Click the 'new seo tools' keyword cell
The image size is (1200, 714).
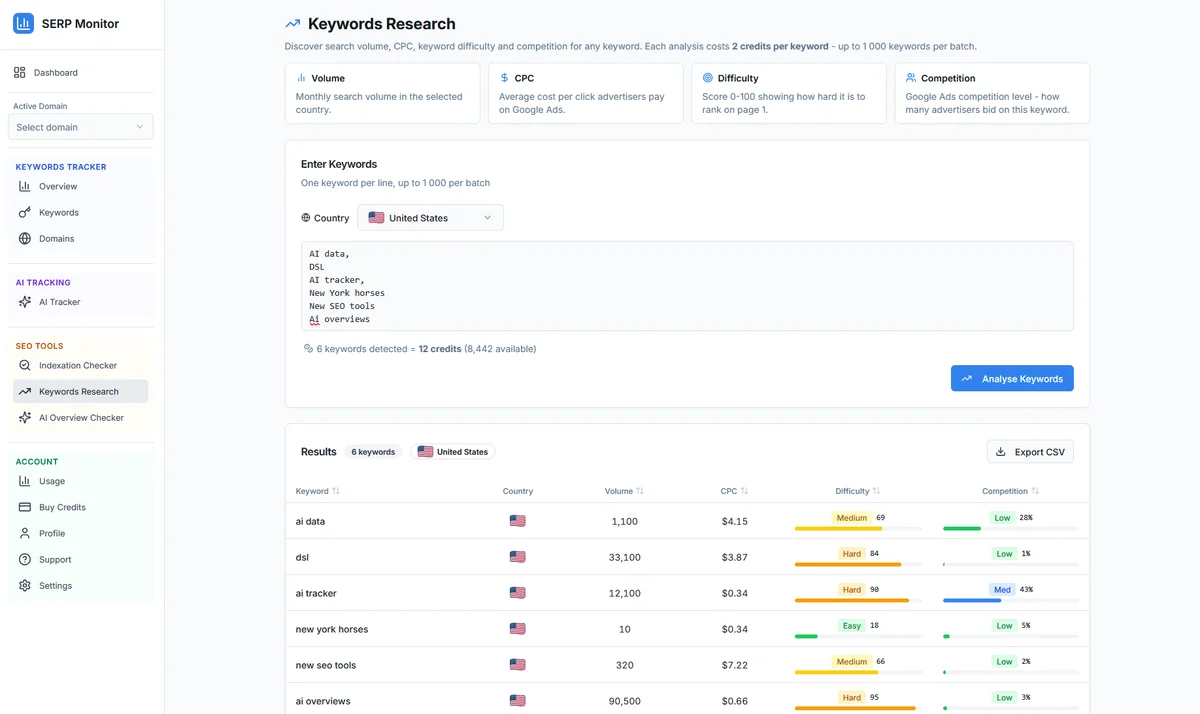point(326,665)
